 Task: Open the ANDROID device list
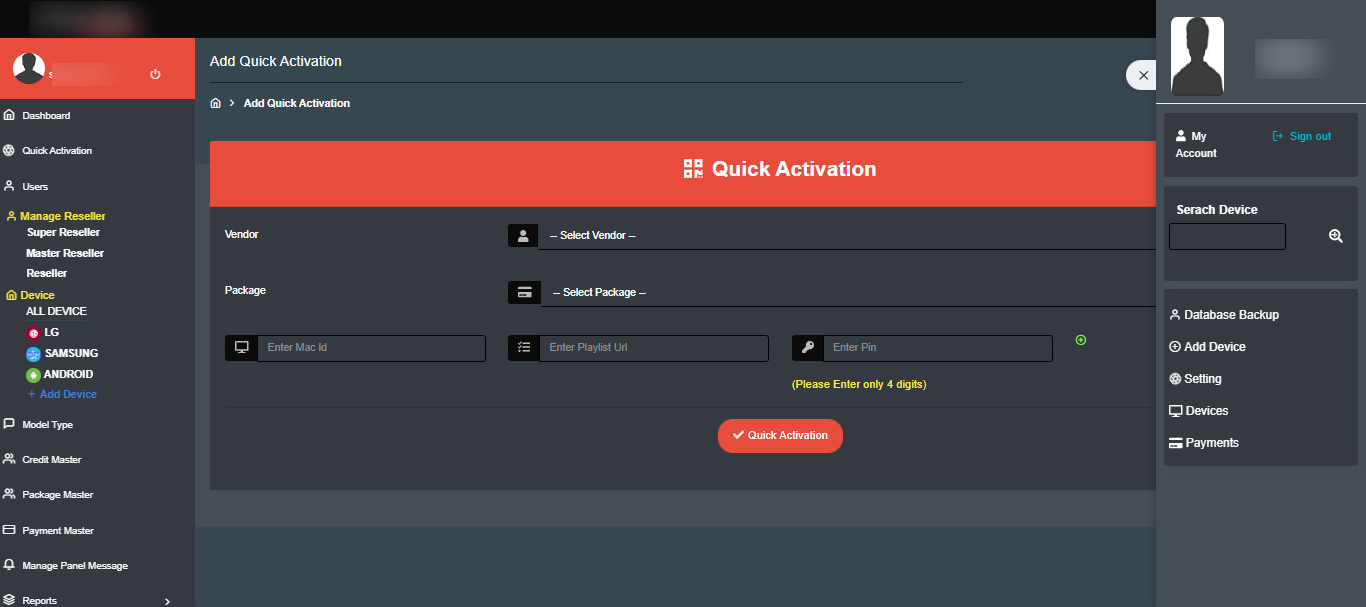pos(68,374)
